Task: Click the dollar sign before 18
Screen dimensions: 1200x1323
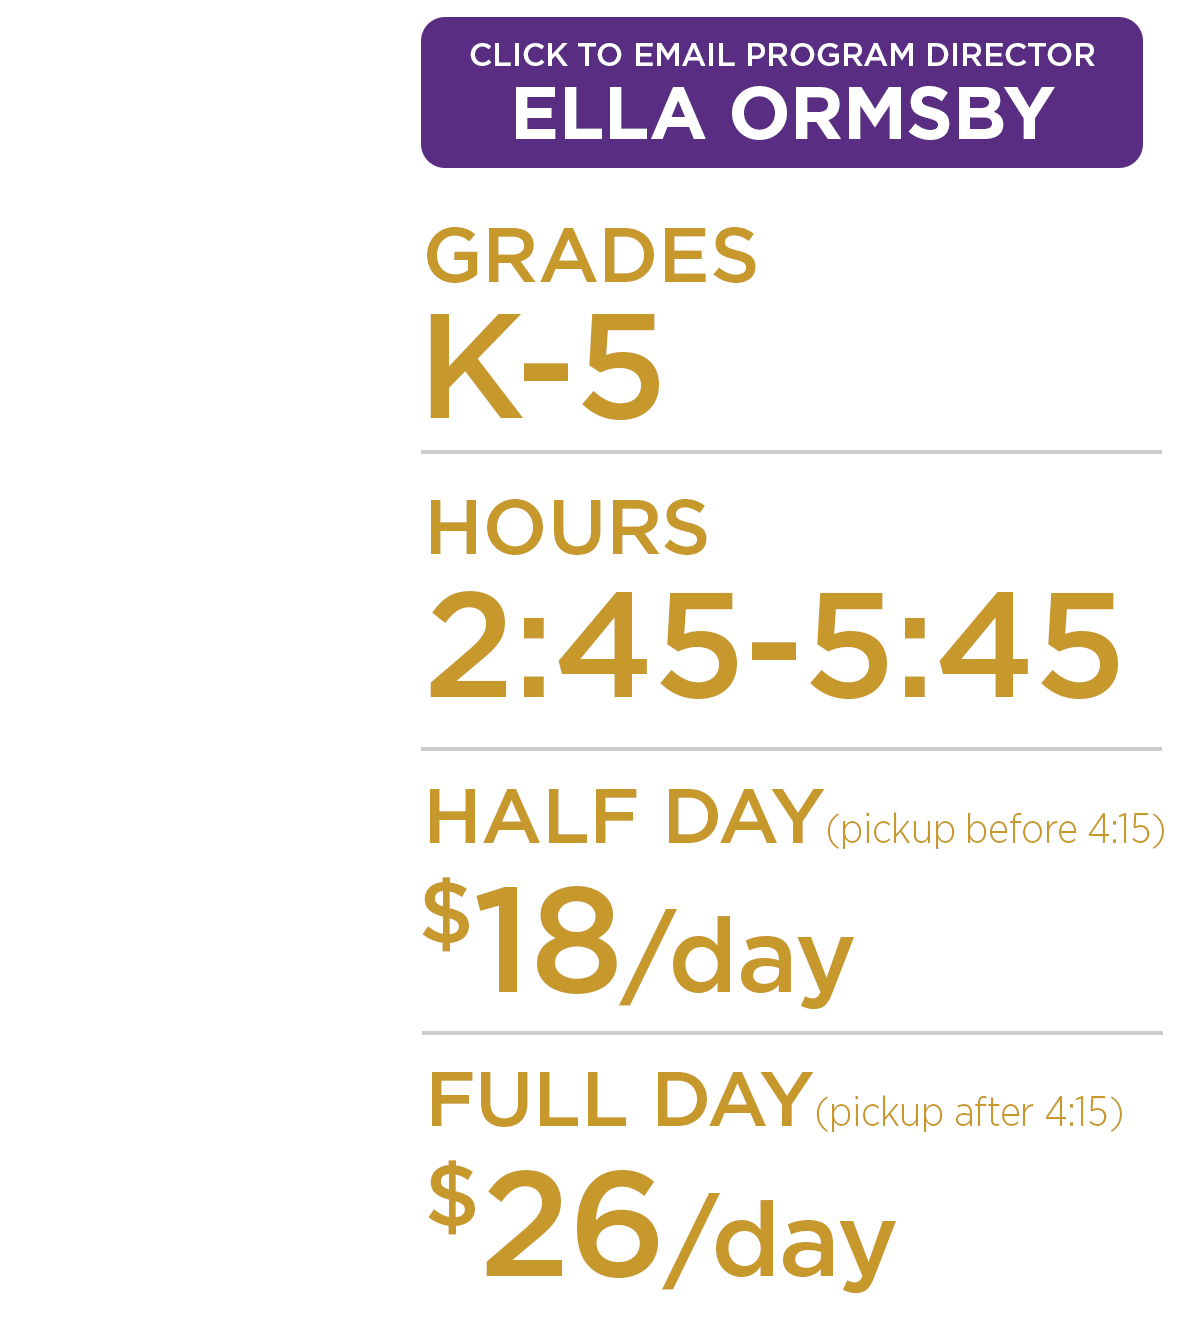Action: pyautogui.click(x=446, y=912)
